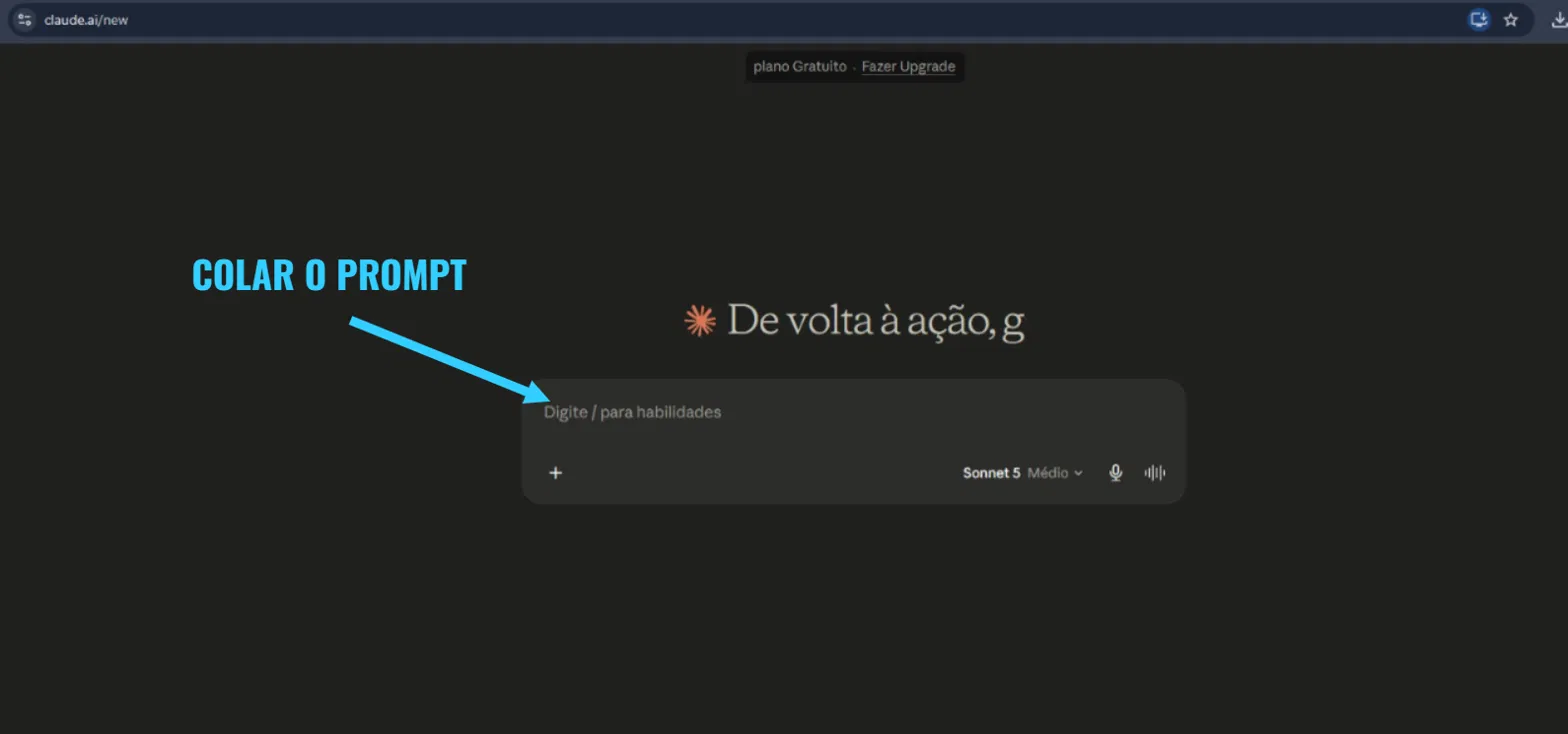The image size is (1568, 734).
Task: Start dictation with the microphone icon
Action: 1116,473
